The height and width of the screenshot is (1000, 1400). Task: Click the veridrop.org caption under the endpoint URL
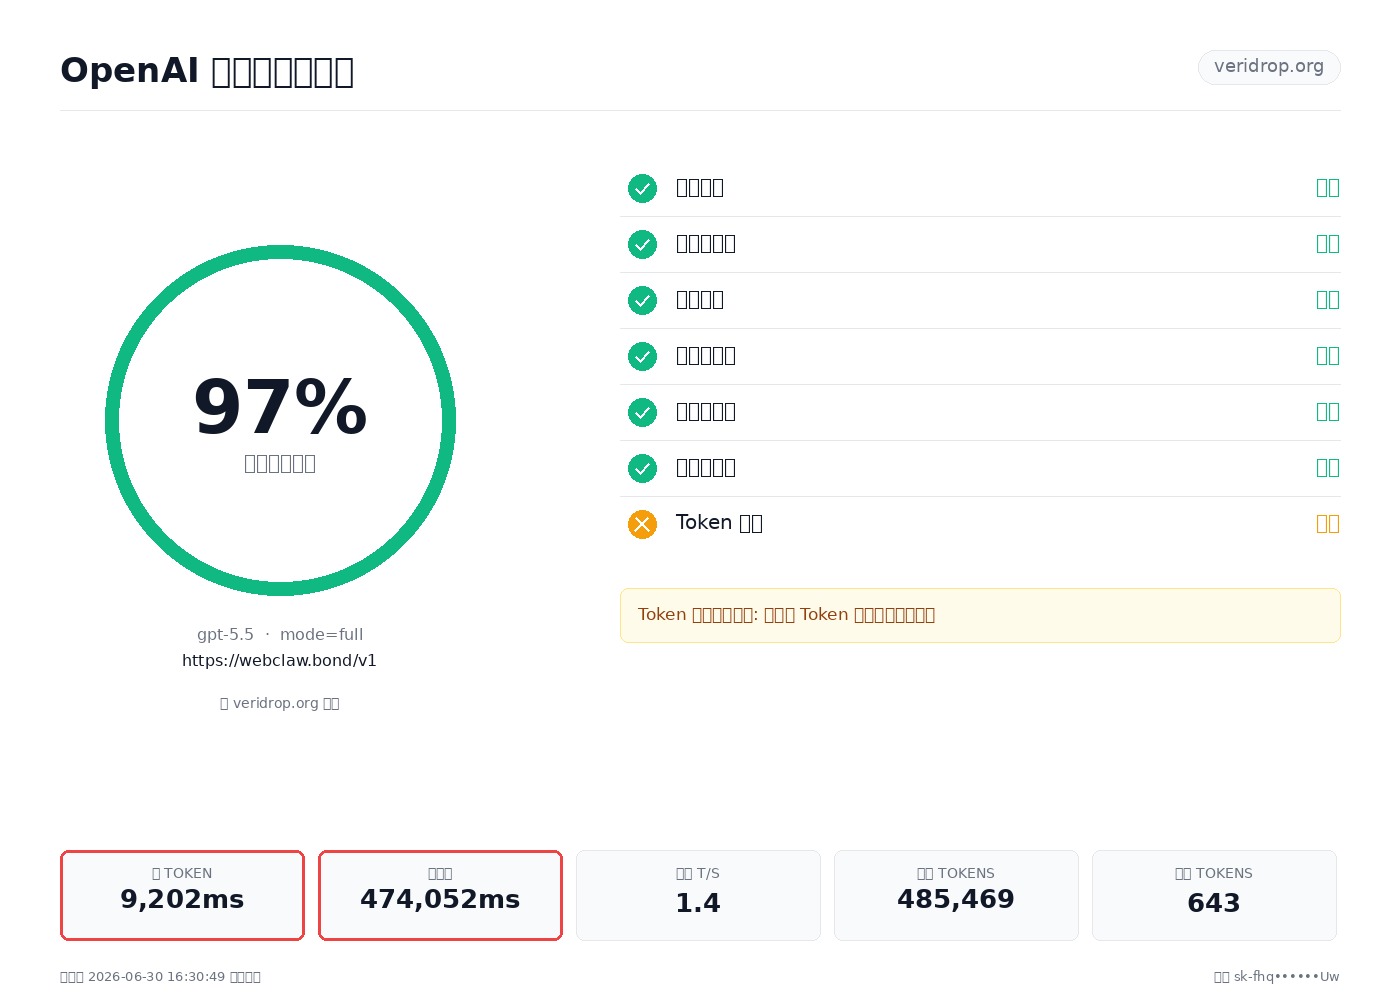[280, 703]
